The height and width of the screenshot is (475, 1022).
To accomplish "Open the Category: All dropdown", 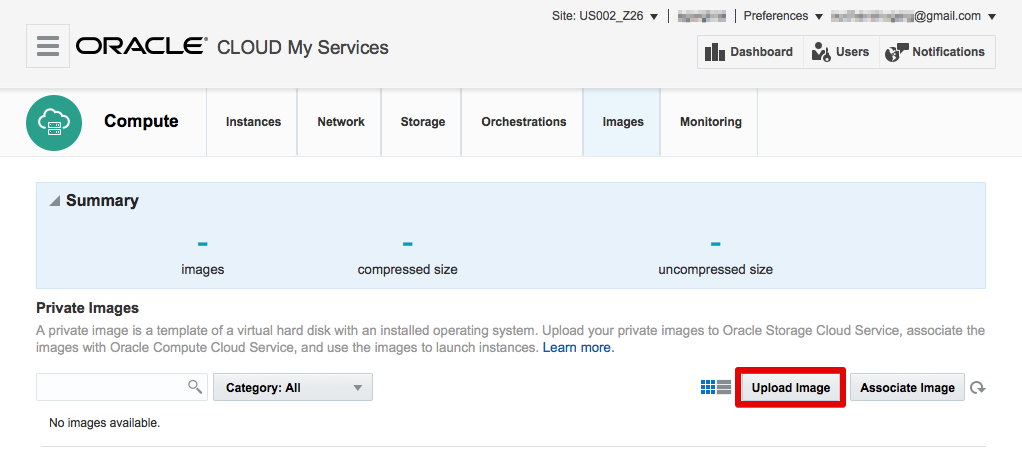I will pos(292,387).
